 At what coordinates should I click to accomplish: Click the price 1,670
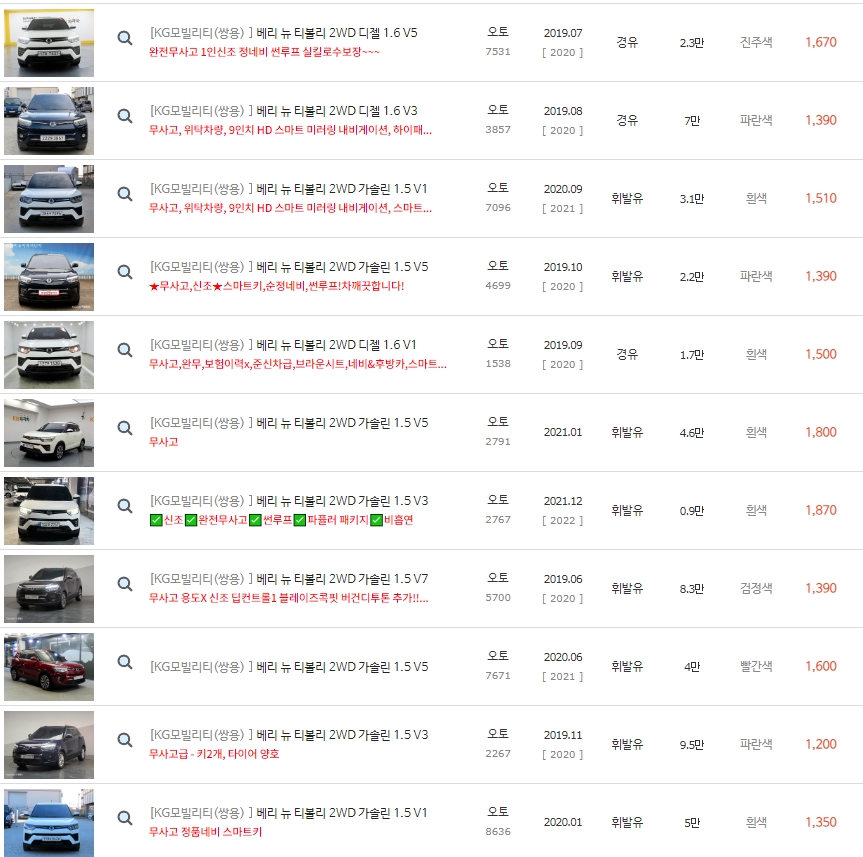click(x=821, y=42)
